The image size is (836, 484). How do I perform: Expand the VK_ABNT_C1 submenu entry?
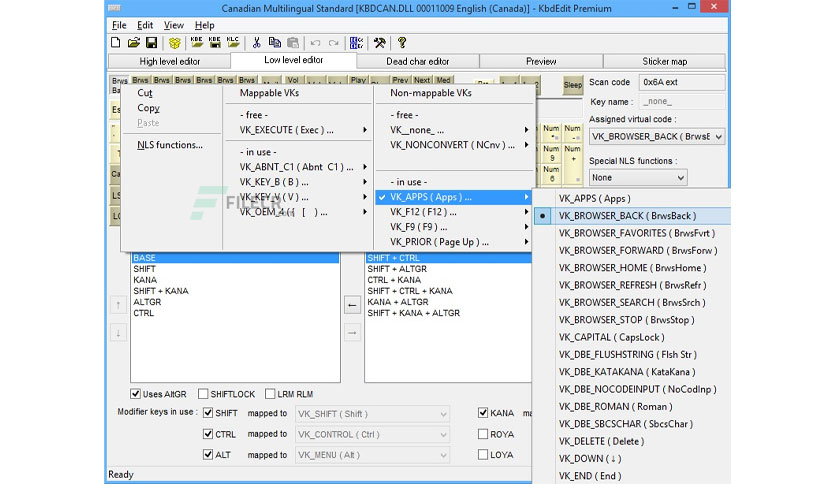click(298, 167)
